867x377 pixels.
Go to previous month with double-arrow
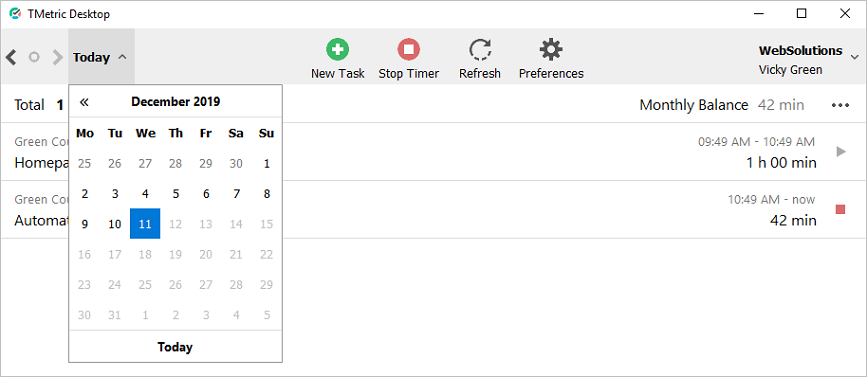84,102
